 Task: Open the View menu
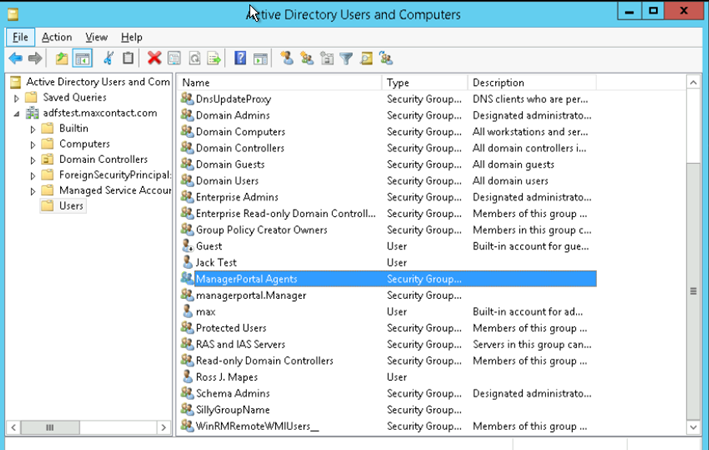96,37
